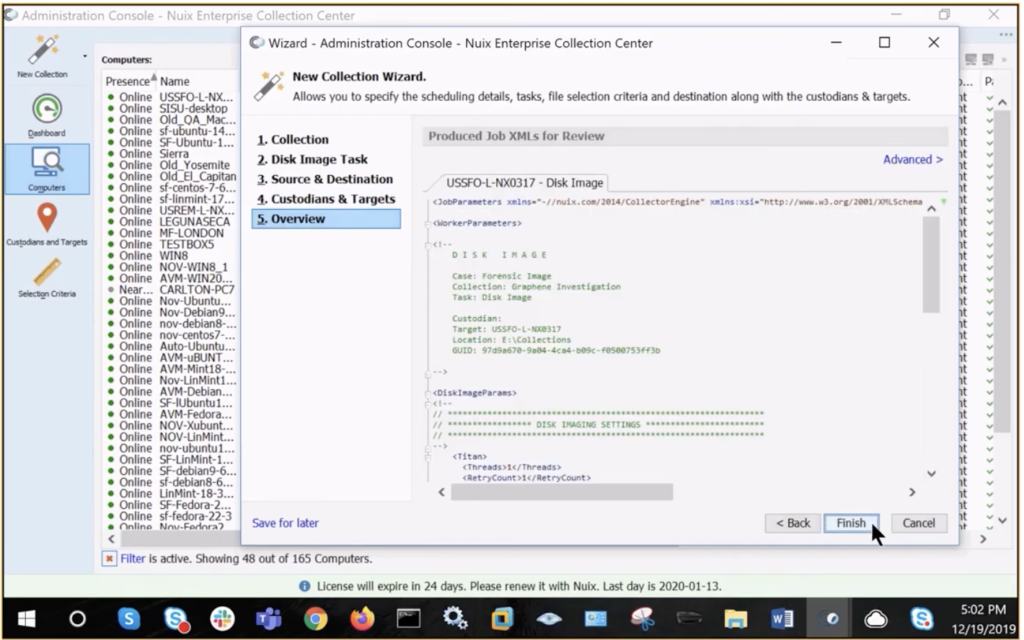Collapse the WorkerParameters XML fold marker
This screenshot has width=1024, height=640.
point(428,224)
